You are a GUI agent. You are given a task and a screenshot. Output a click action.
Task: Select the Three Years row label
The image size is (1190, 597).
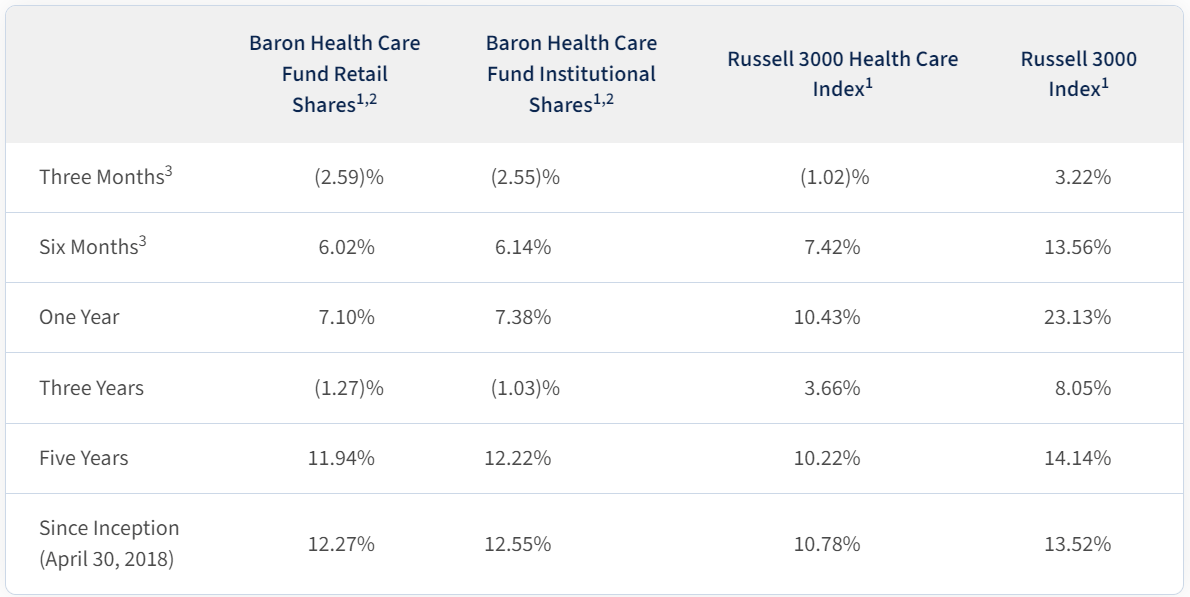pos(91,388)
